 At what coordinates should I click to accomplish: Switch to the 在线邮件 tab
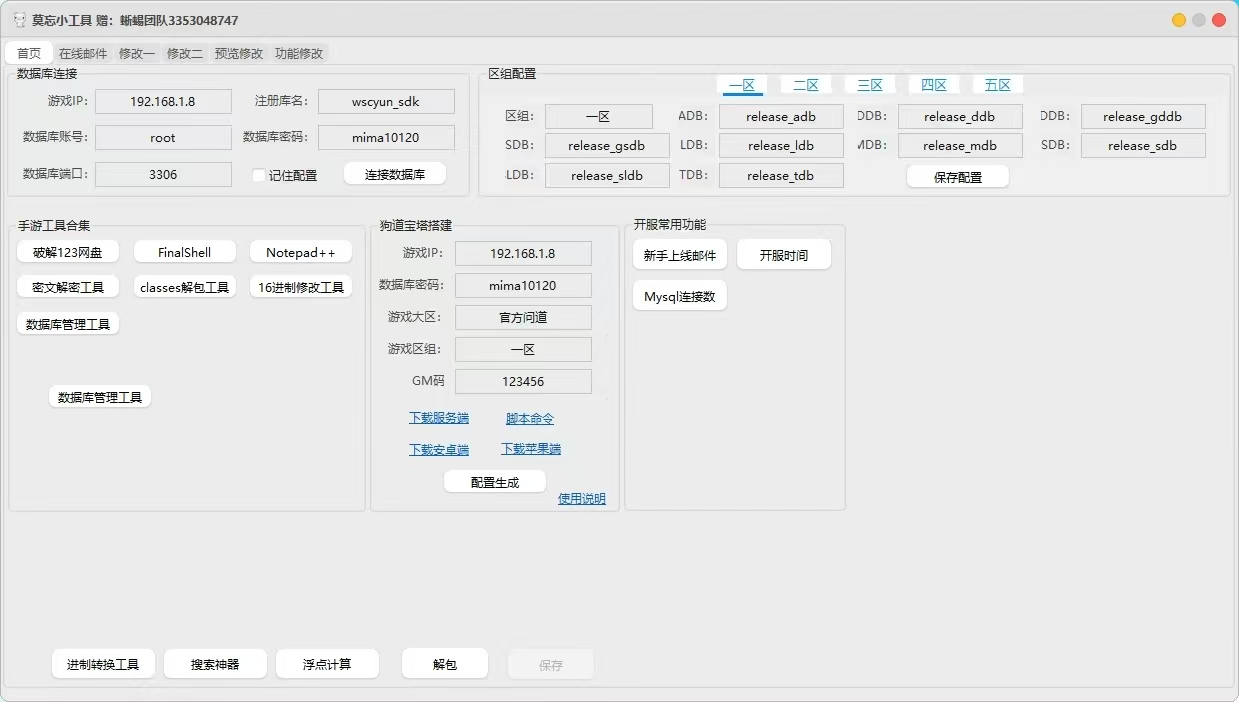[83, 53]
